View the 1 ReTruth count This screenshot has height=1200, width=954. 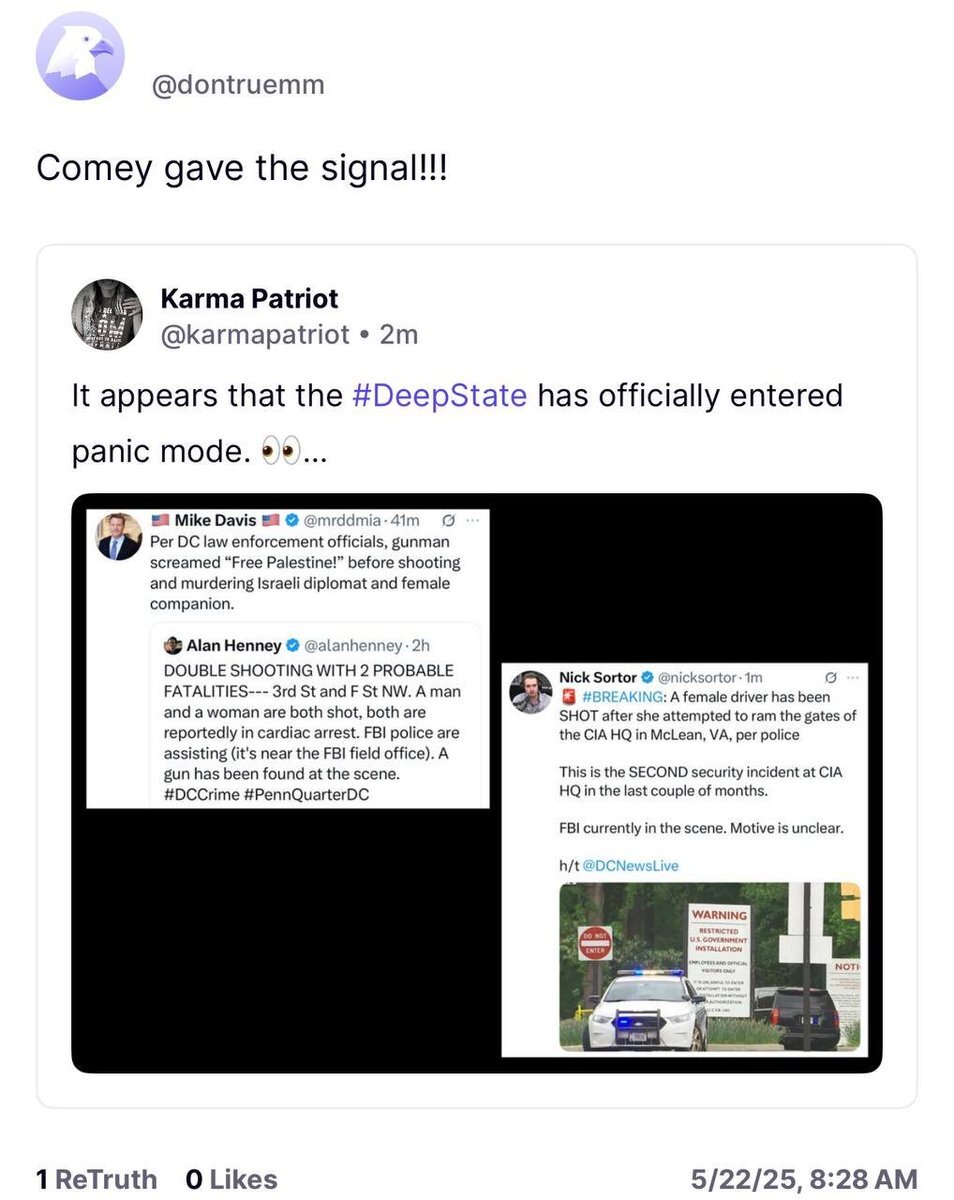point(96,1179)
